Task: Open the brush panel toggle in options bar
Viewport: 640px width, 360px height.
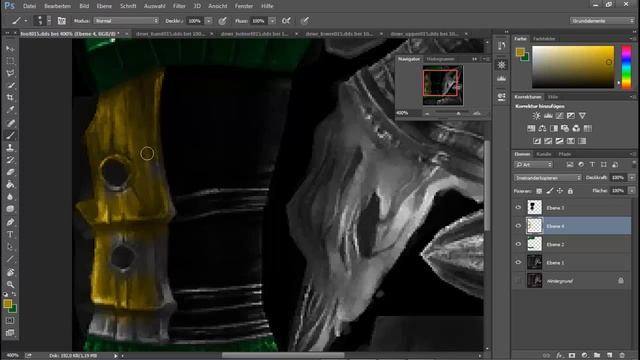Action: point(62,21)
